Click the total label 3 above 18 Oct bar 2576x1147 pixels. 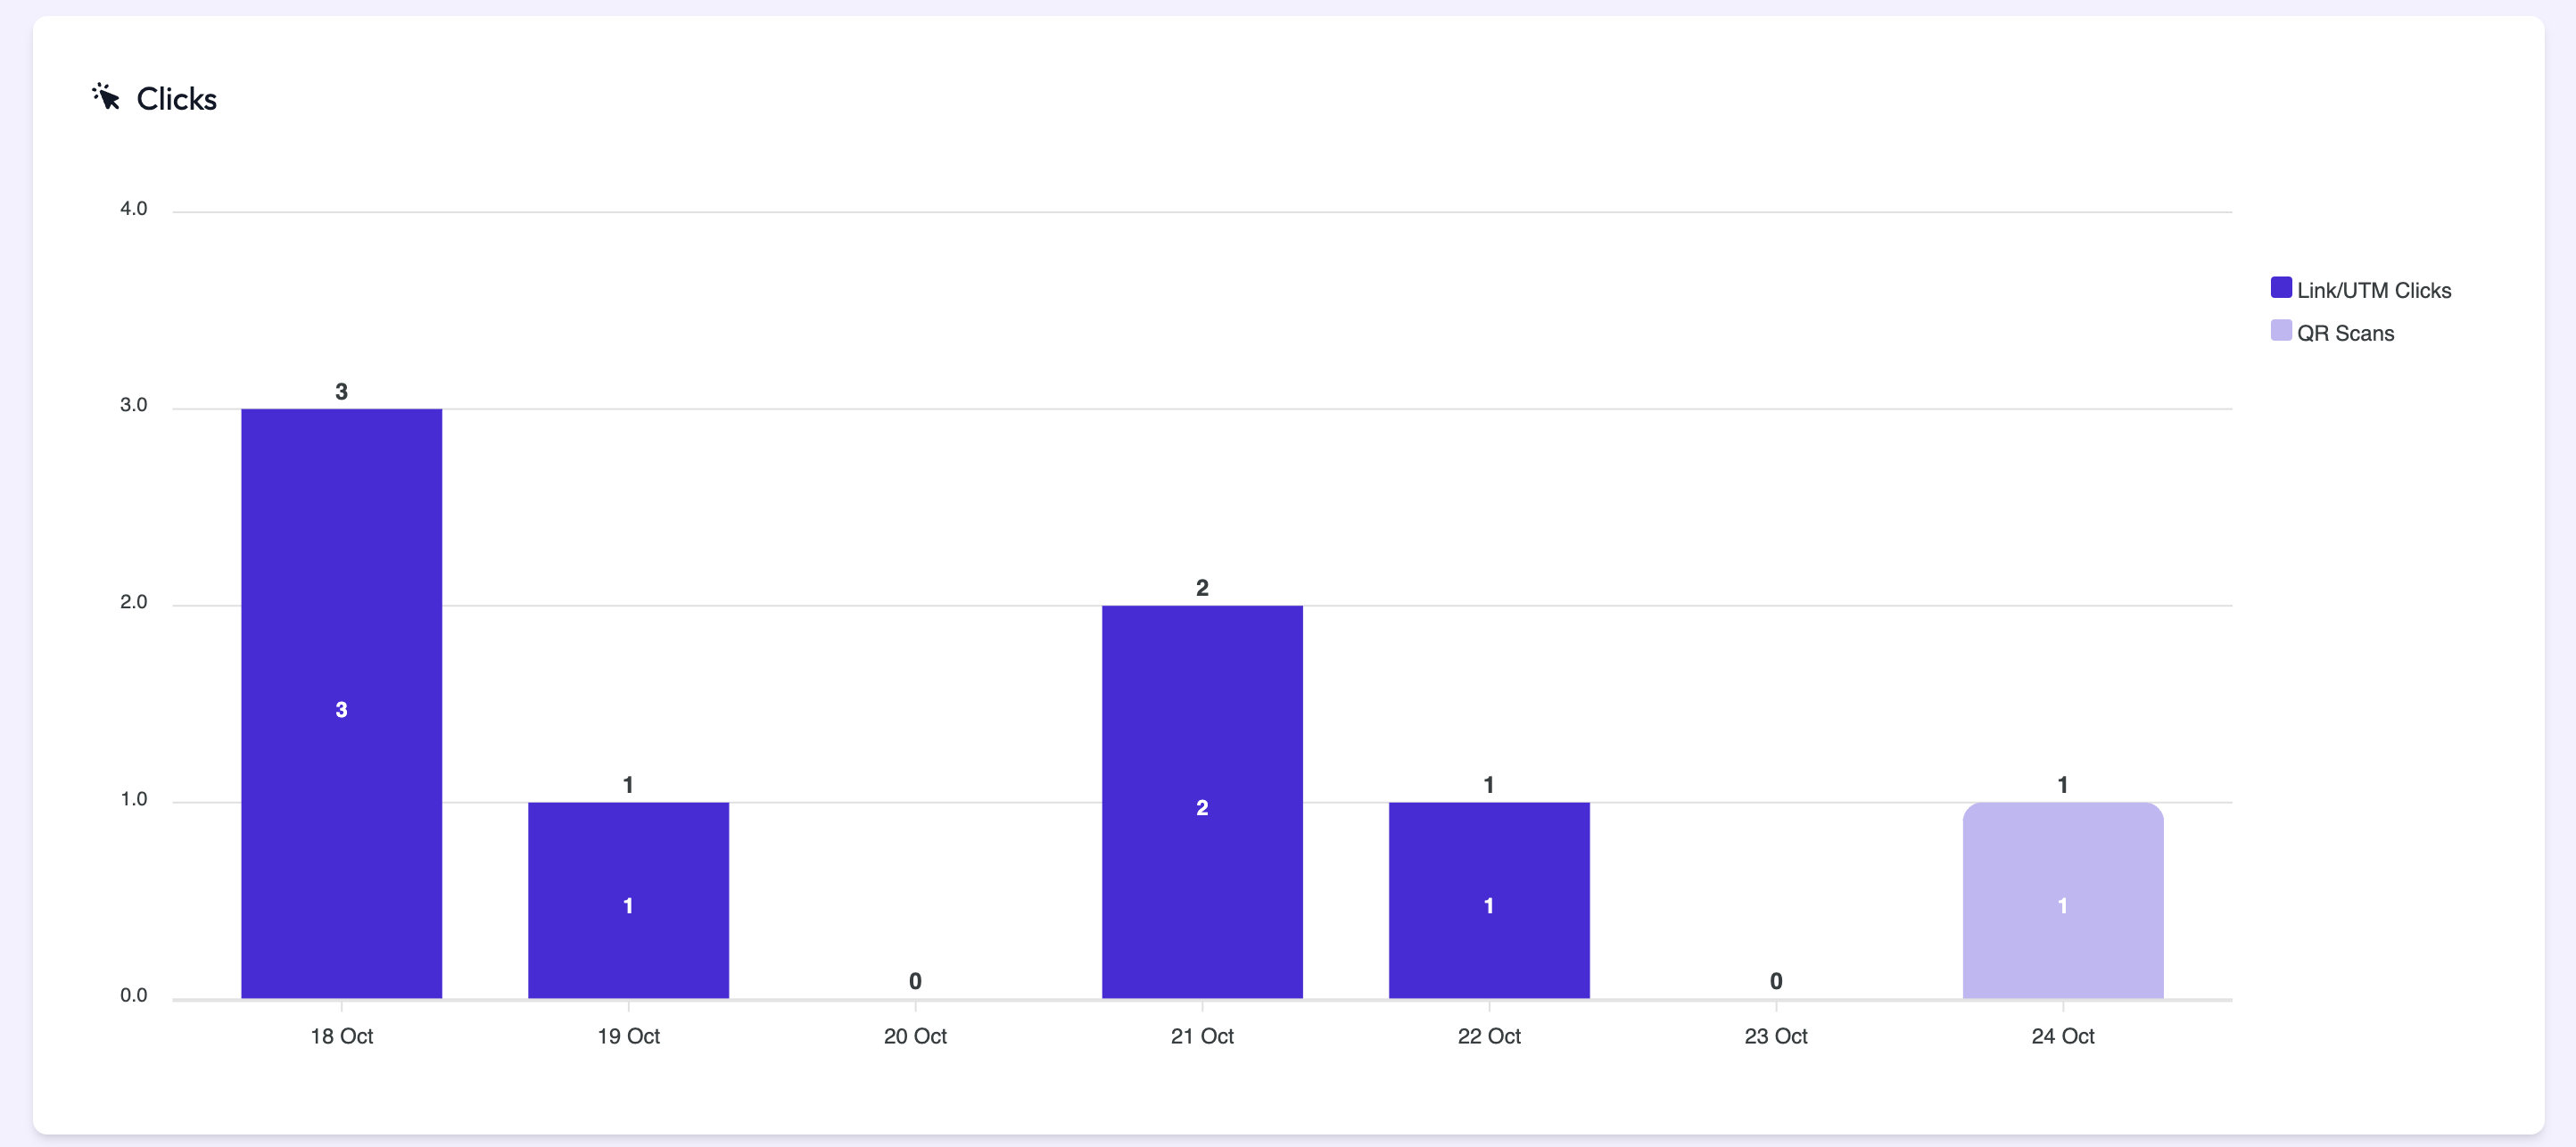(x=341, y=391)
